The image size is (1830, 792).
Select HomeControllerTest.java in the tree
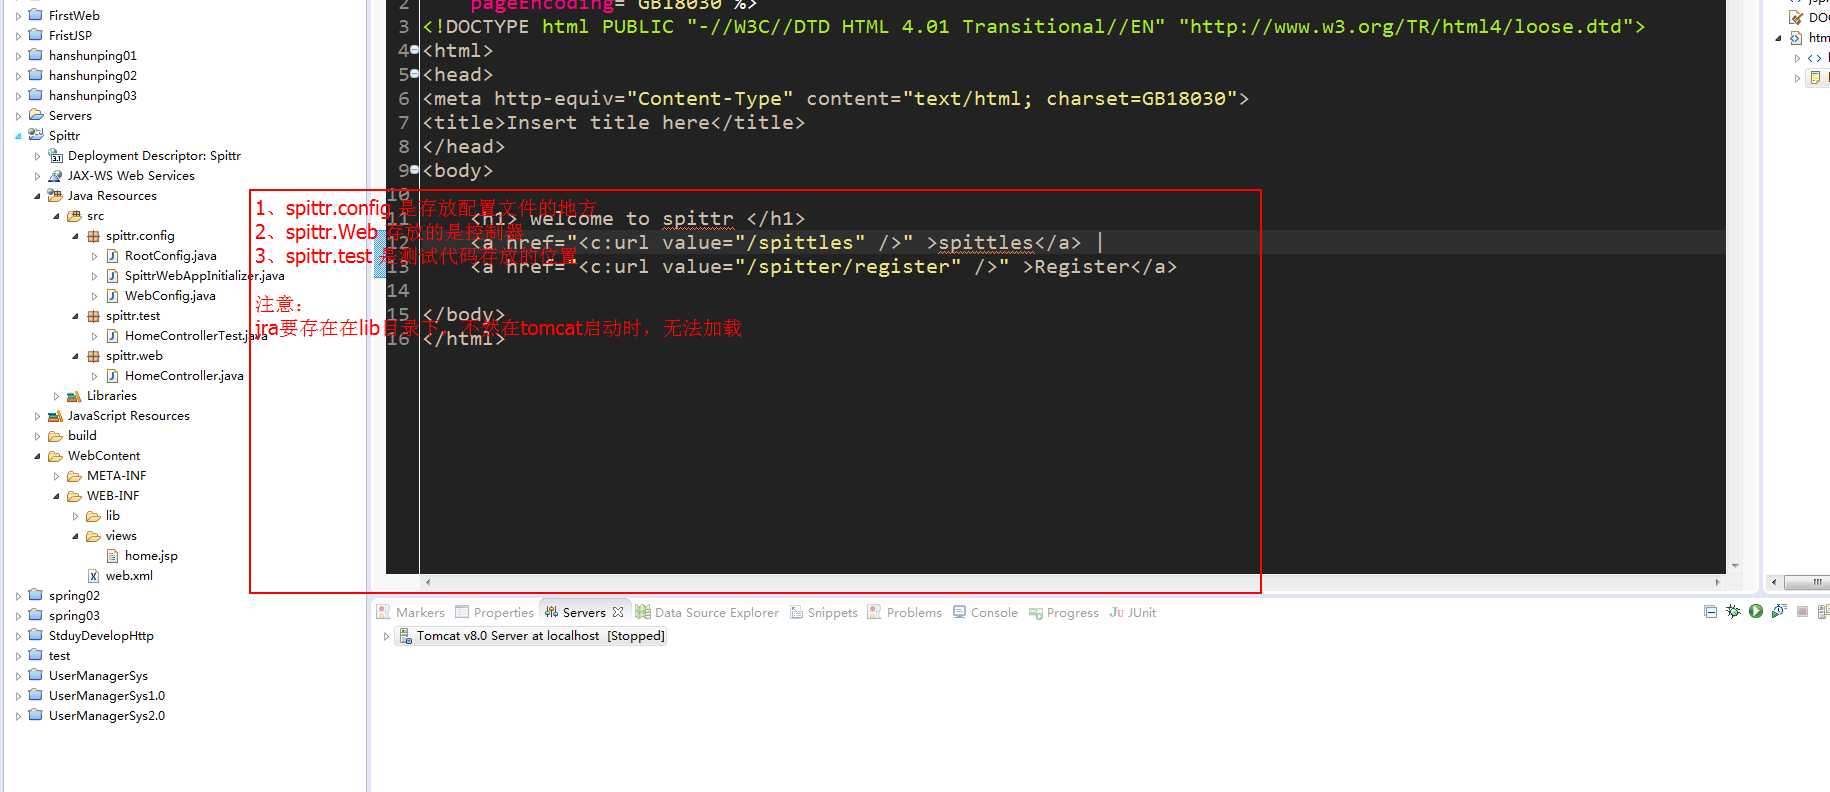[196, 335]
